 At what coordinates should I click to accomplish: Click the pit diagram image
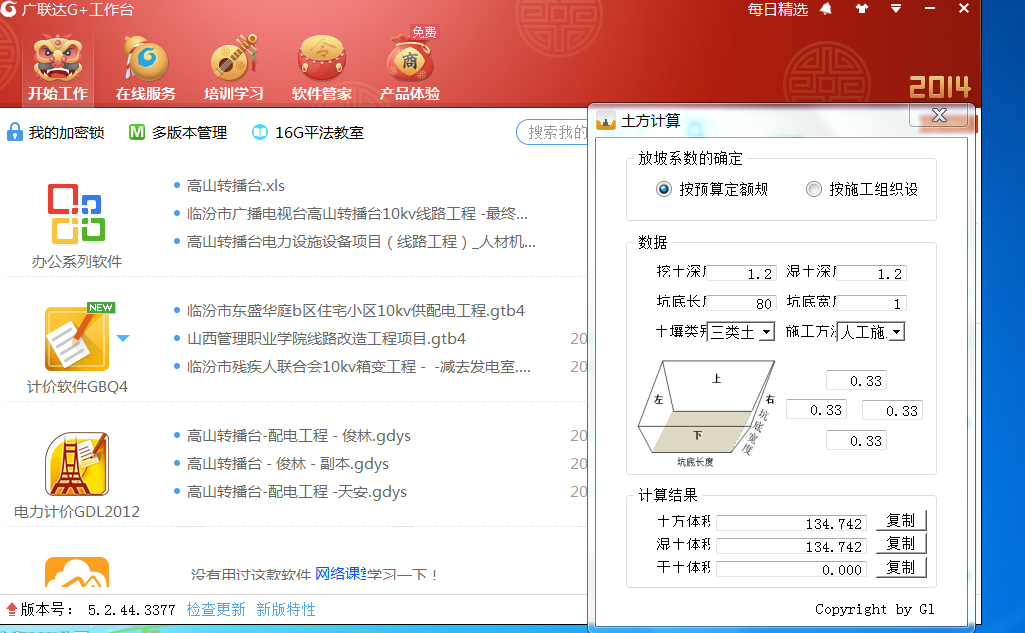pyautogui.click(x=707, y=413)
